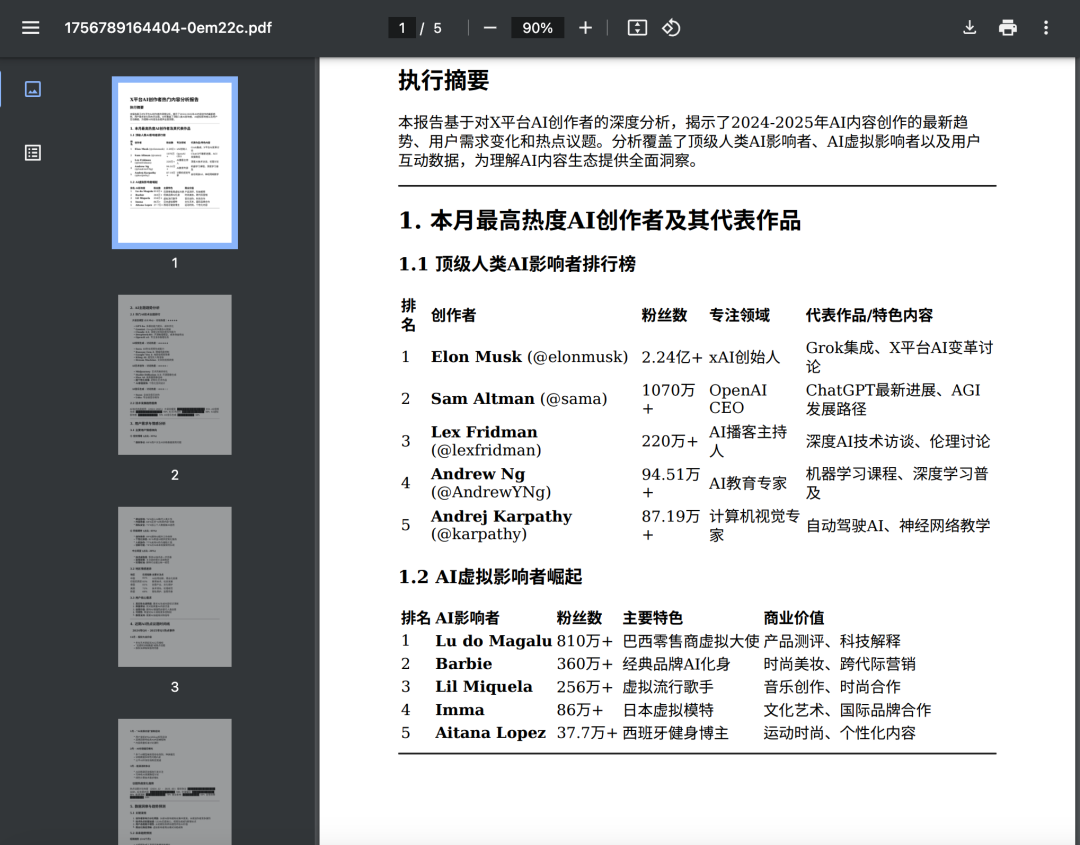The image size is (1080, 845).
Task: Click the 810万+ follower value
Action: pos(585,641)
